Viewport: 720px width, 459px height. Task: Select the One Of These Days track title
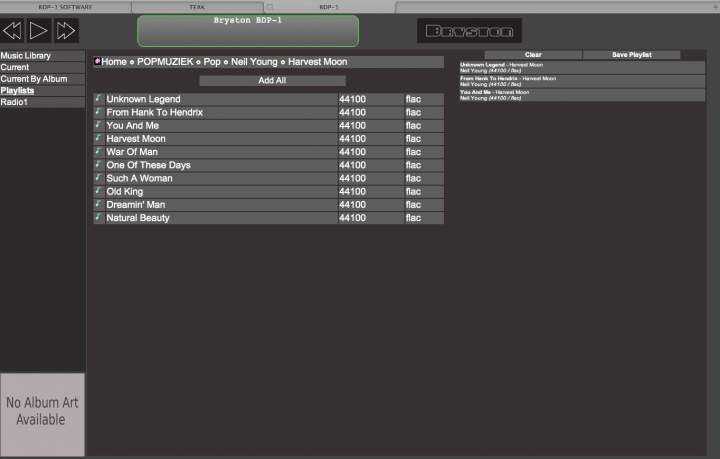(148, 165)
